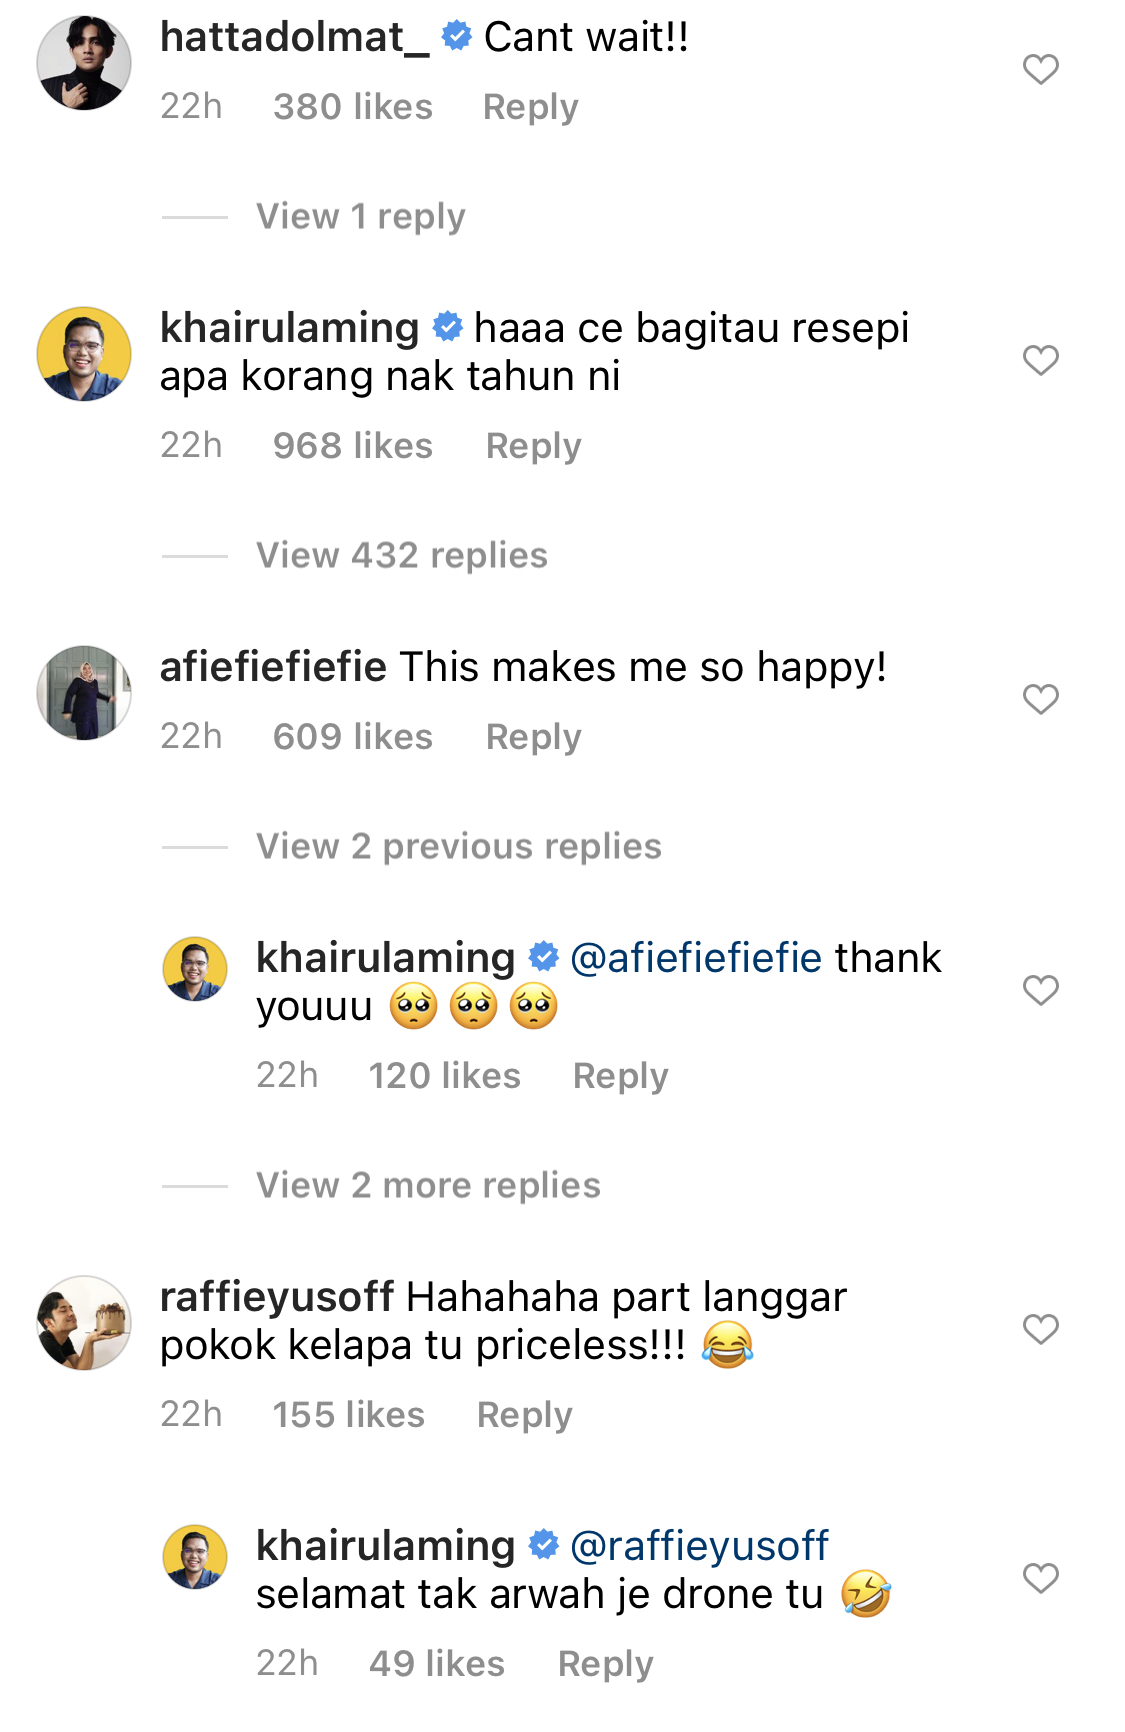Screen dimensions: 1125x1732
Task: Open hattadolmat_ profile picture
Action: (84, 63)
